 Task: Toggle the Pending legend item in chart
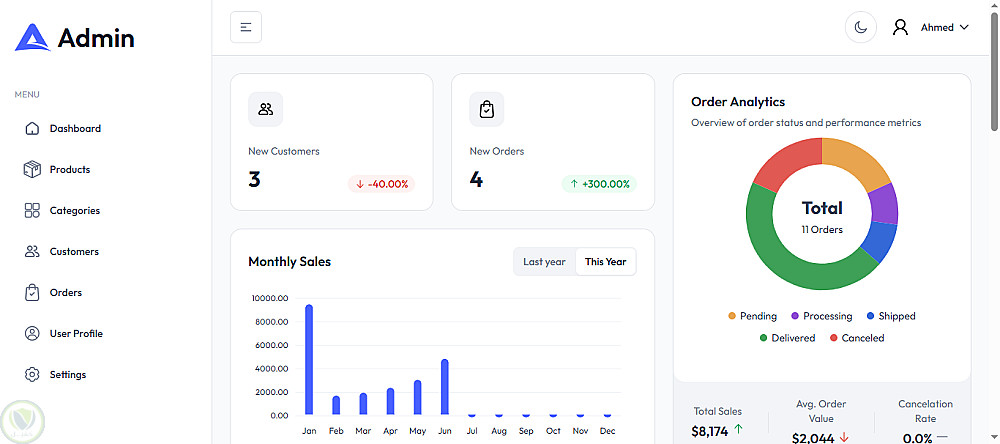[x=752, y=316]
